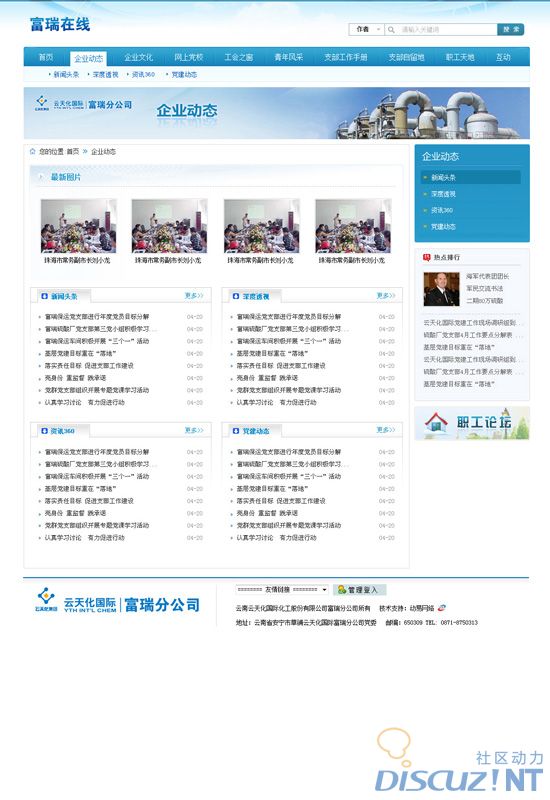Click the blue icon beside 新闻头条 section title
Image resolution: width=550 pixels, height=800 pixels.
tap(44, 296)
